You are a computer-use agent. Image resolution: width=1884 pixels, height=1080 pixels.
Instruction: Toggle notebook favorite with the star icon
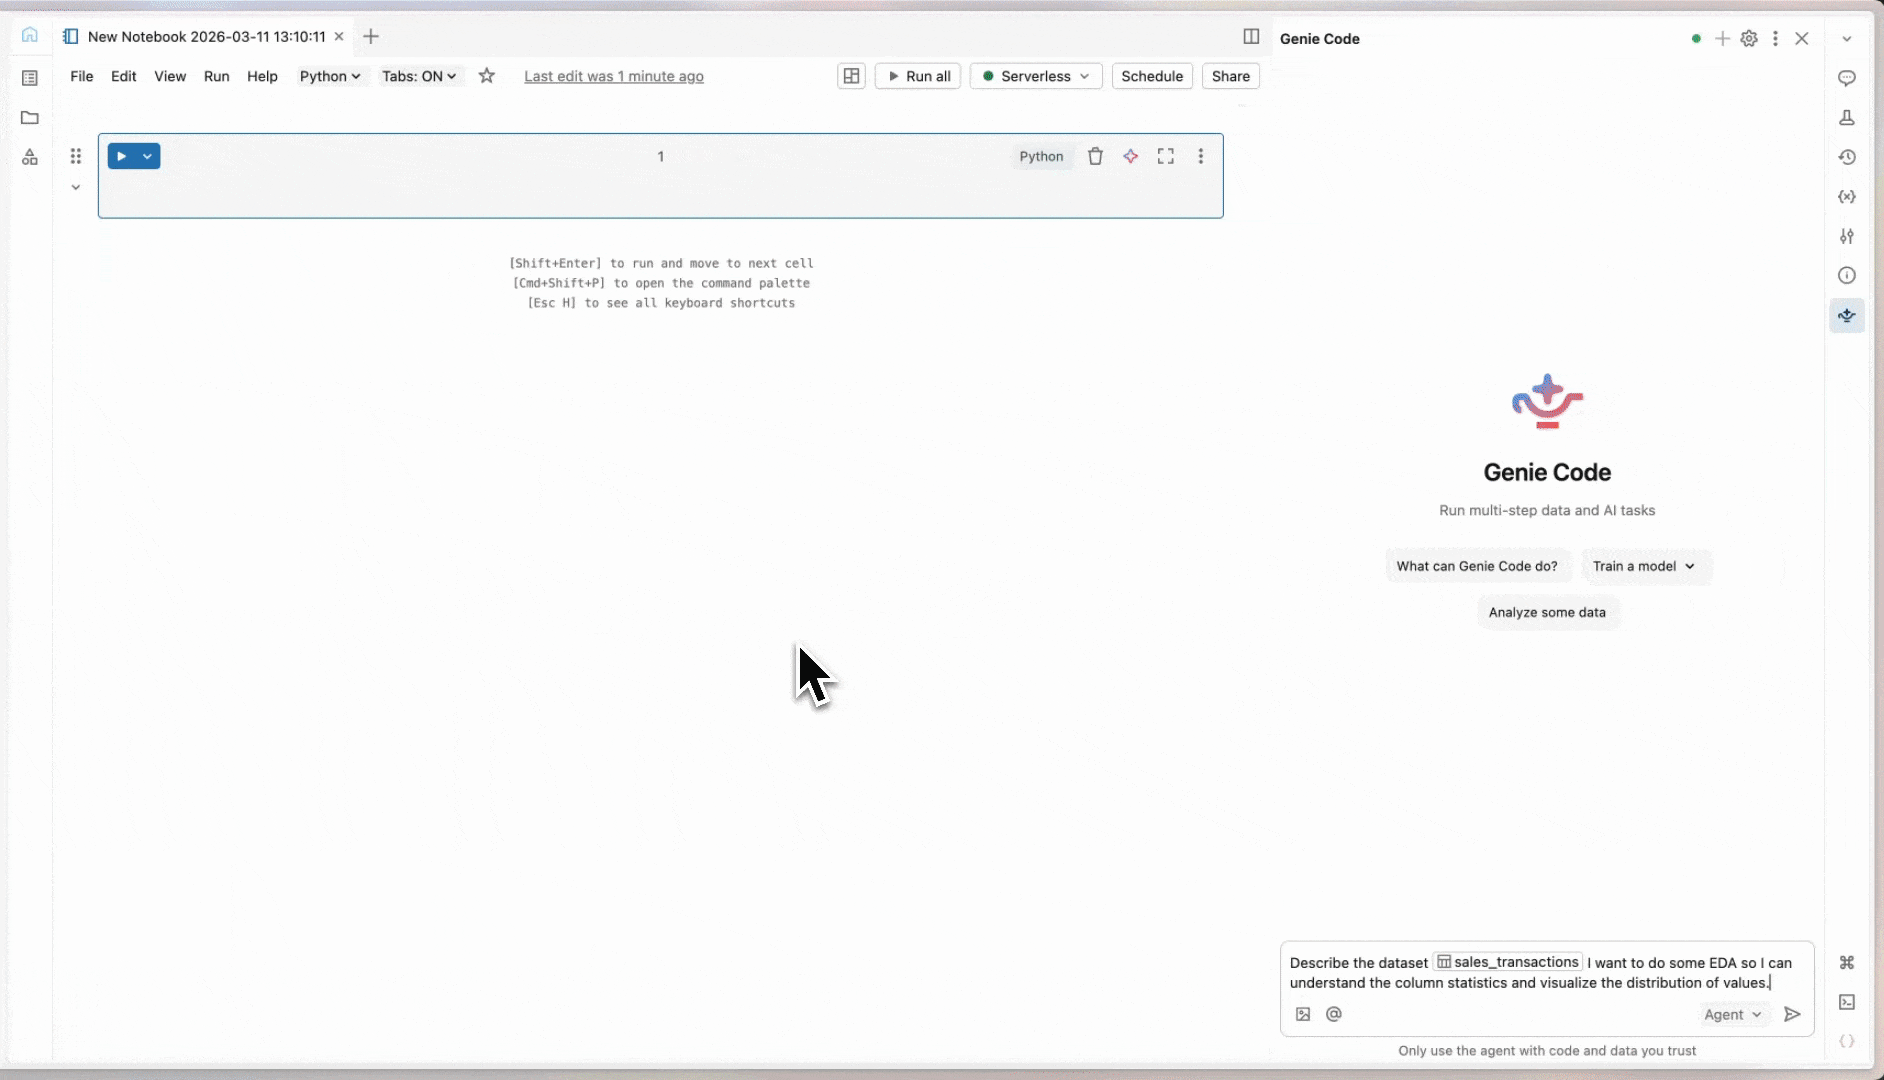coord(487,76)
